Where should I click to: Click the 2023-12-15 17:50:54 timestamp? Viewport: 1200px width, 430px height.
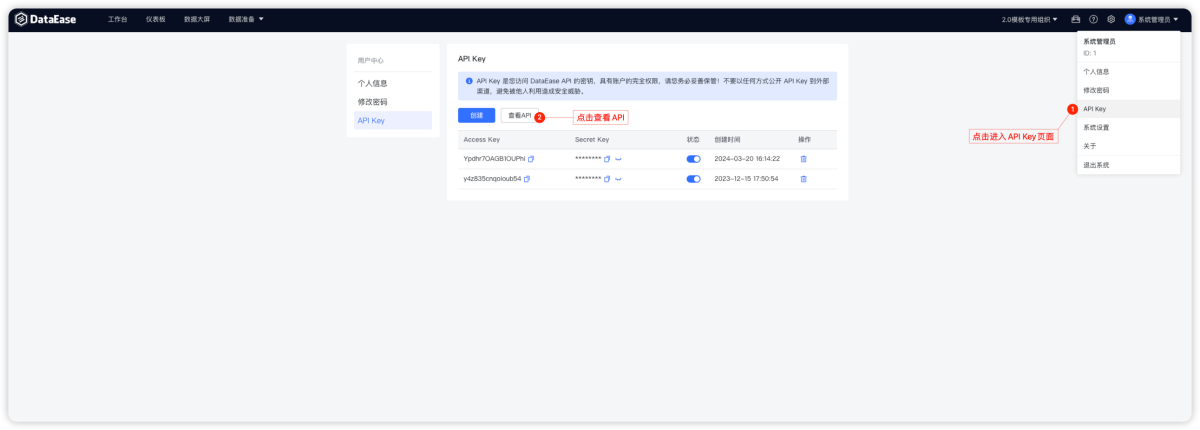747,179
